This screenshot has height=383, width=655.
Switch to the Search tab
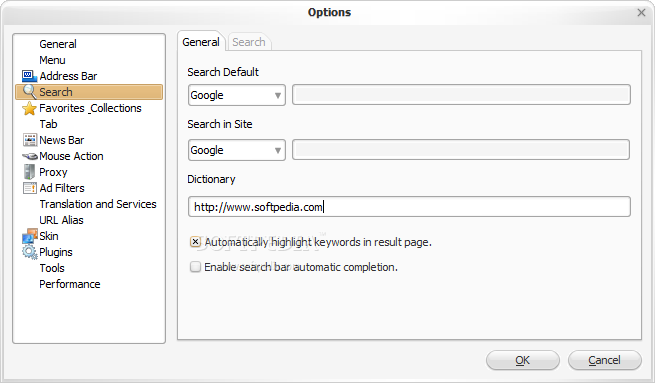[249, 42]
